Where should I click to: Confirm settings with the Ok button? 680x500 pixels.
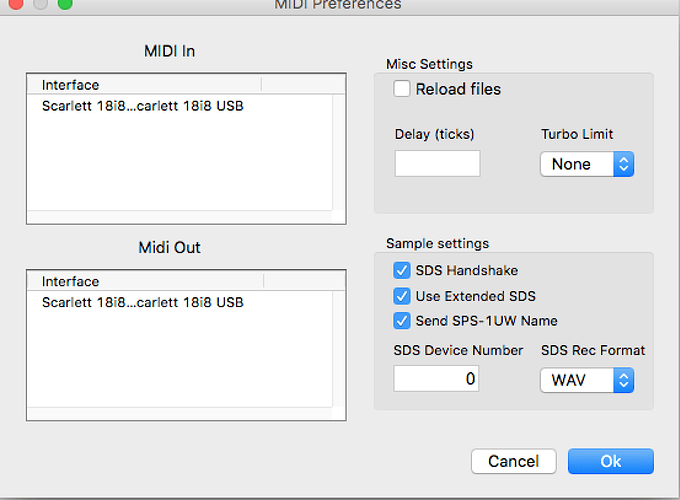[x=610, y=461]
